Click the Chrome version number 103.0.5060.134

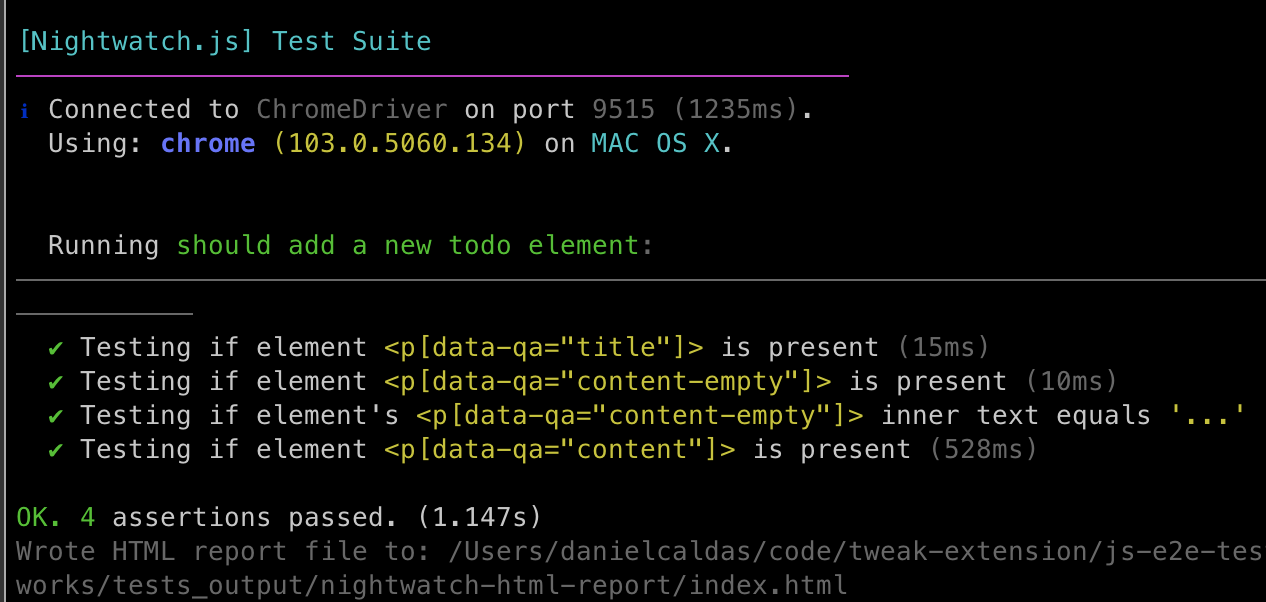tap(400, 144)
